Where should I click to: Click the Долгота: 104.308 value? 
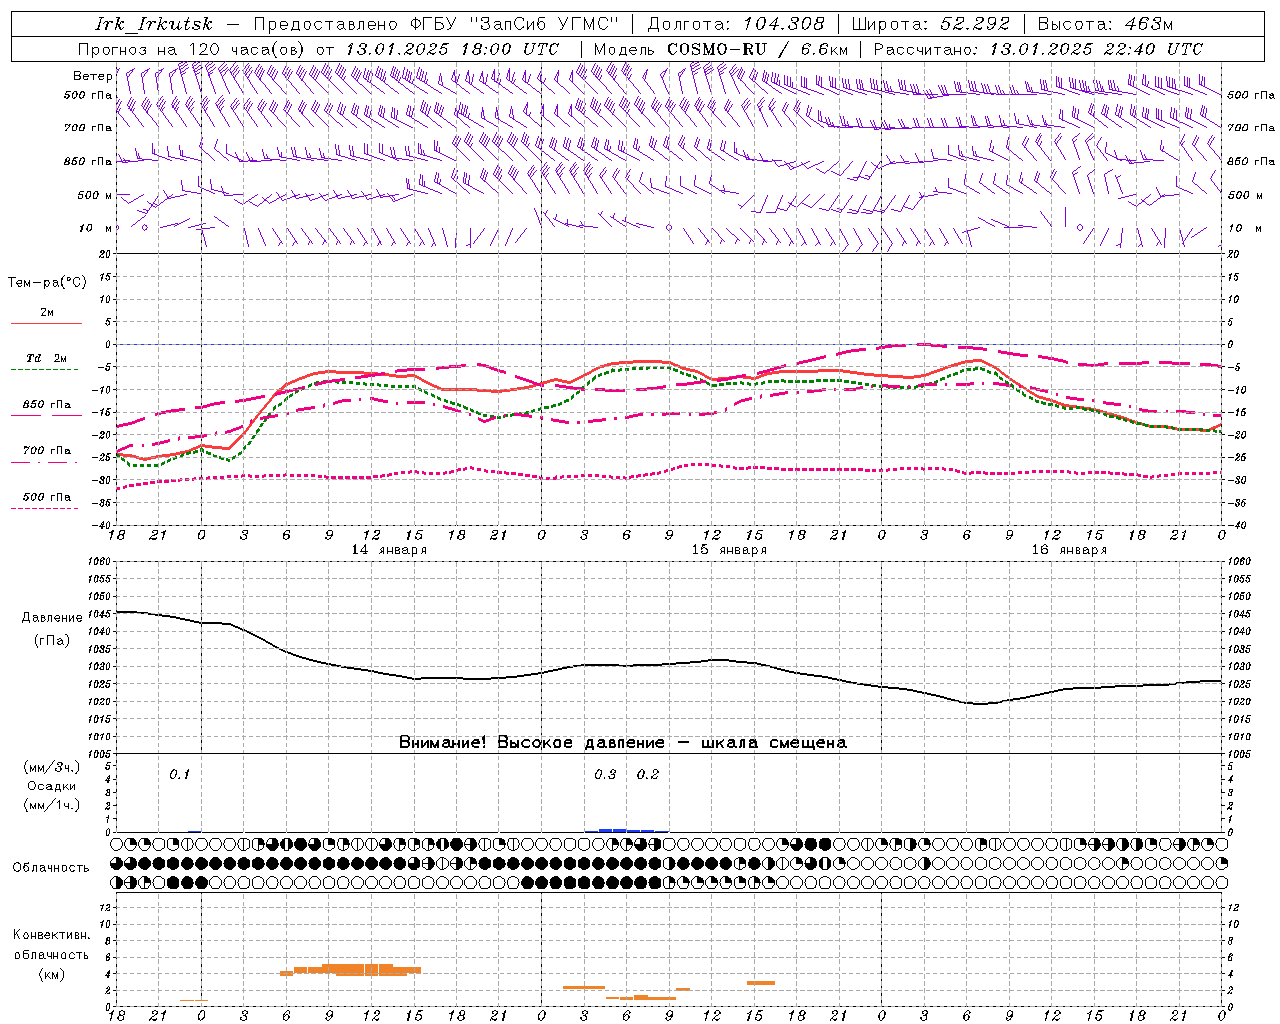[x=736, y=24]
